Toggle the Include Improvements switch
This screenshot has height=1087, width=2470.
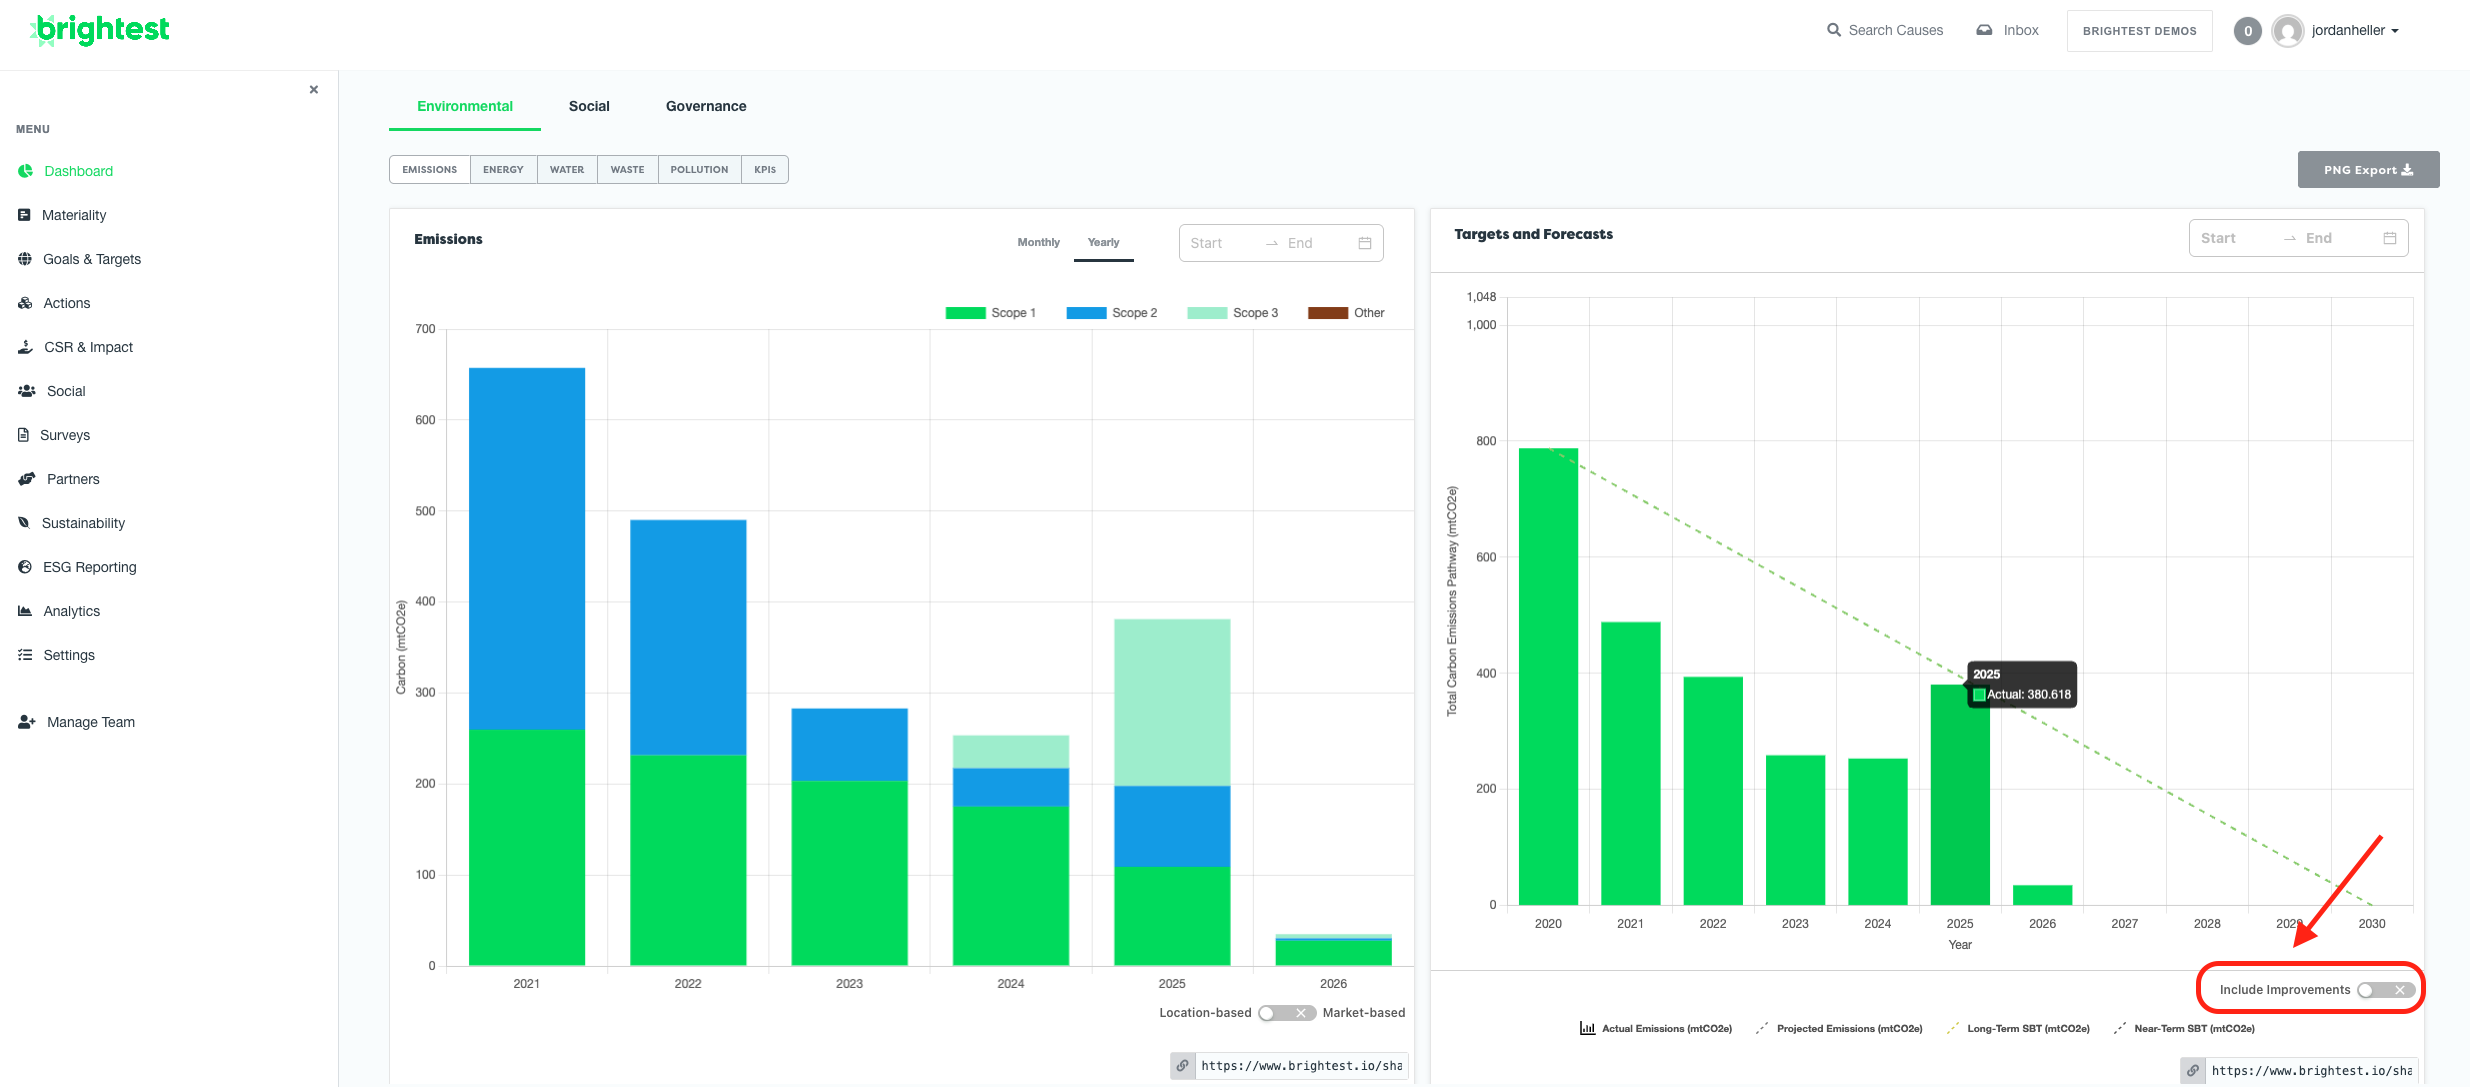2385,990
